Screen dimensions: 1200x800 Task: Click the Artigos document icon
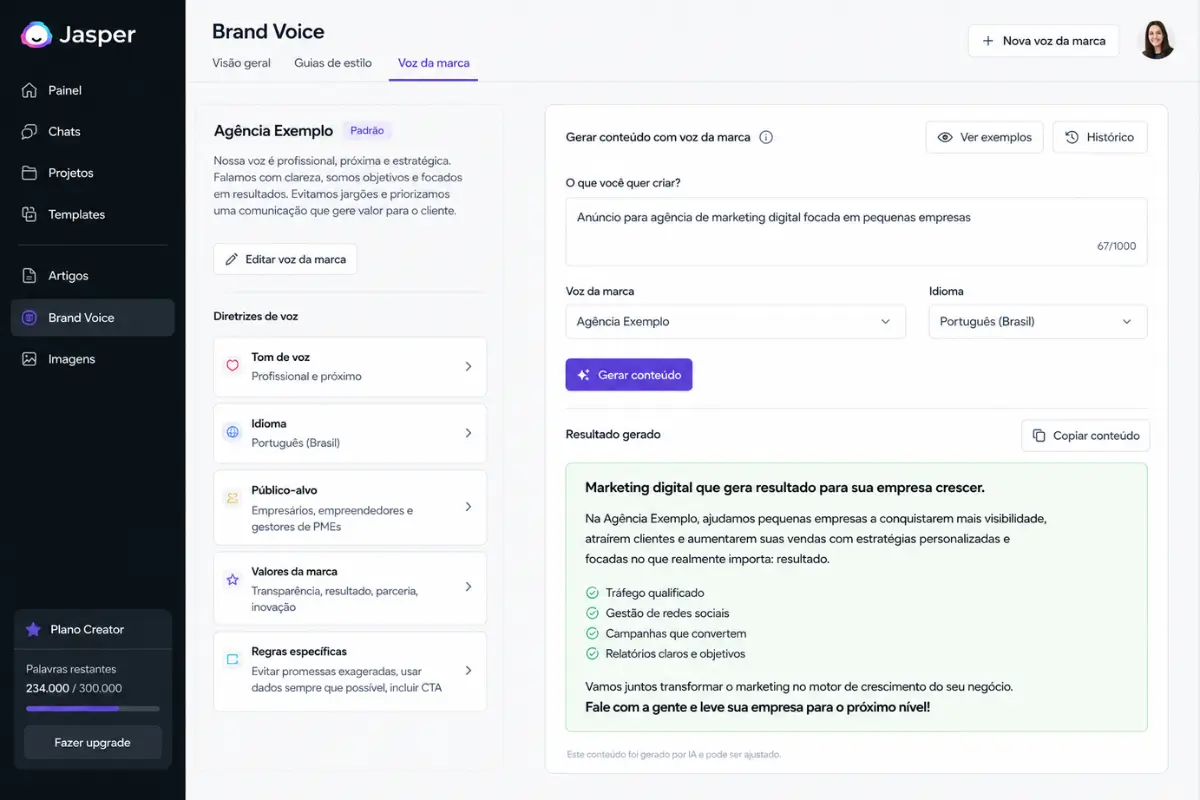pyautogui.click(x=29, y=275)
